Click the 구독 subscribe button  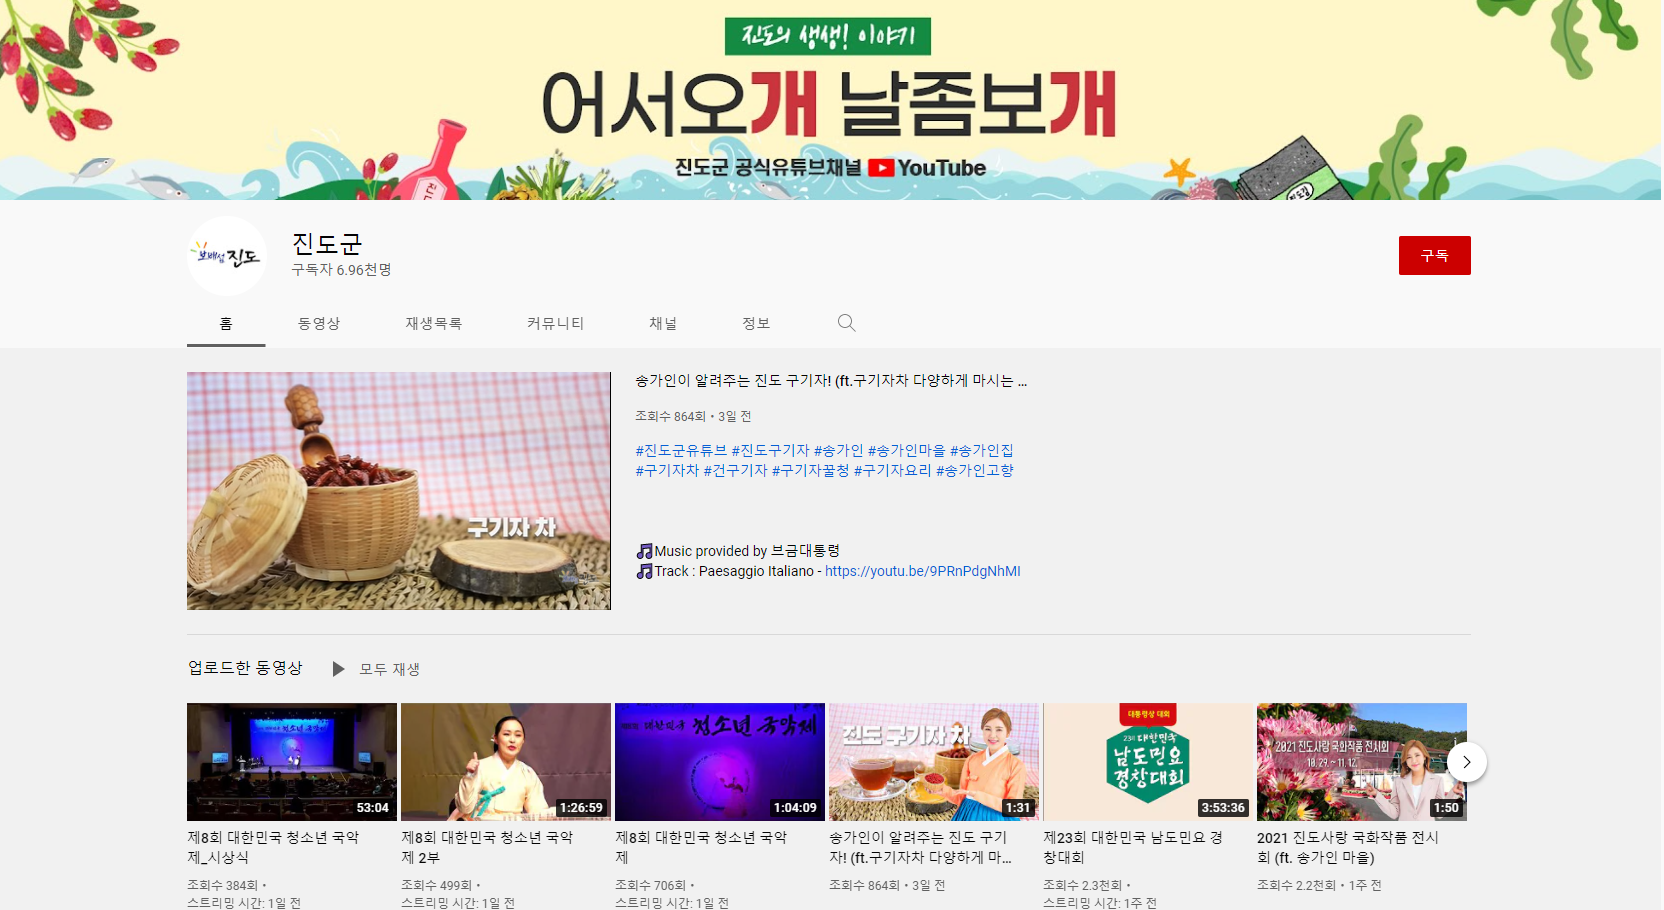pyautogui.click(x=1434, y=255)
